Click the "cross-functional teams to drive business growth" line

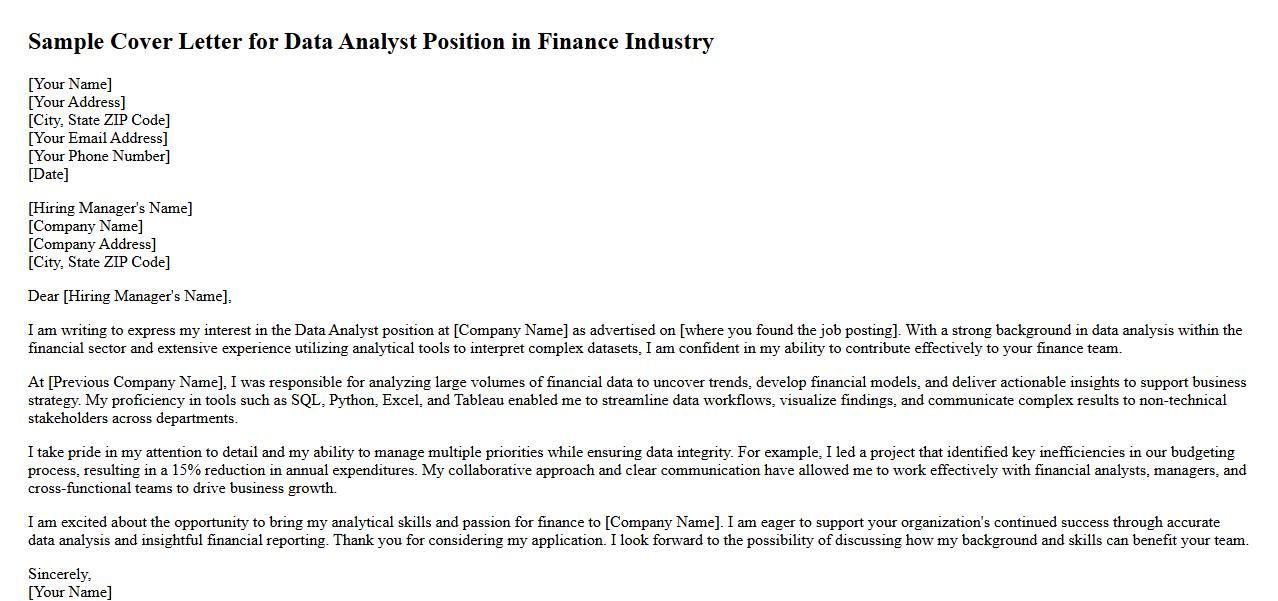point(182,488)
